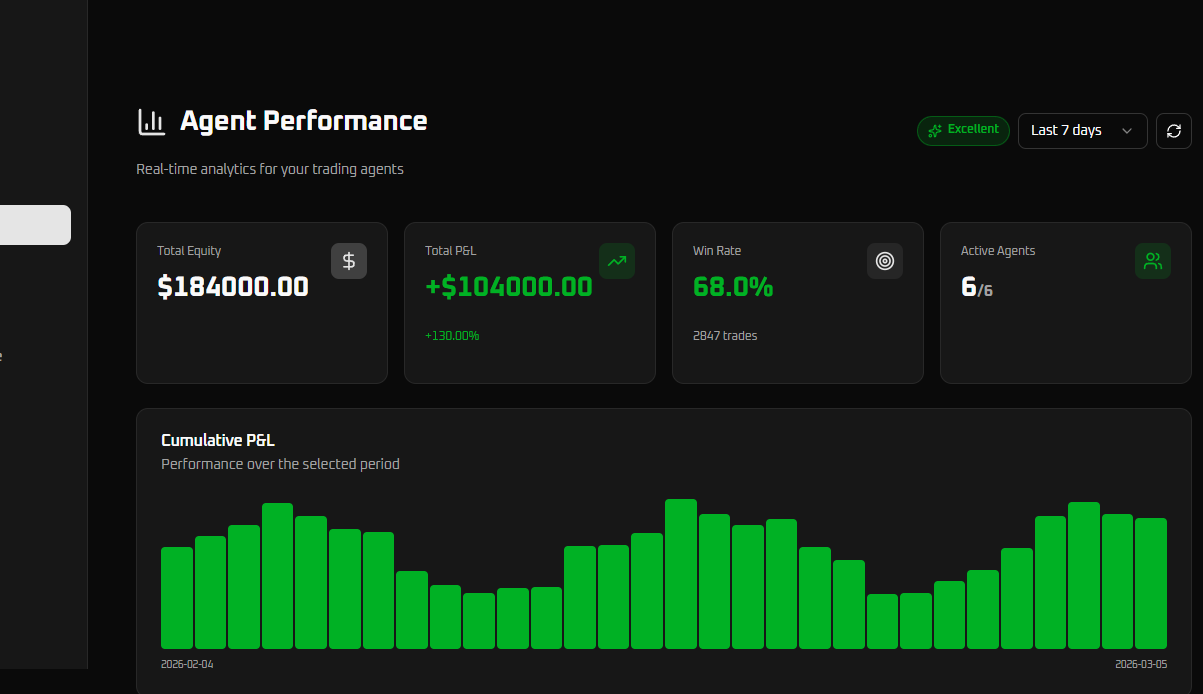1203x694 pixels.
Task: Click the target icon in Win Rate card
Action: 884,261
